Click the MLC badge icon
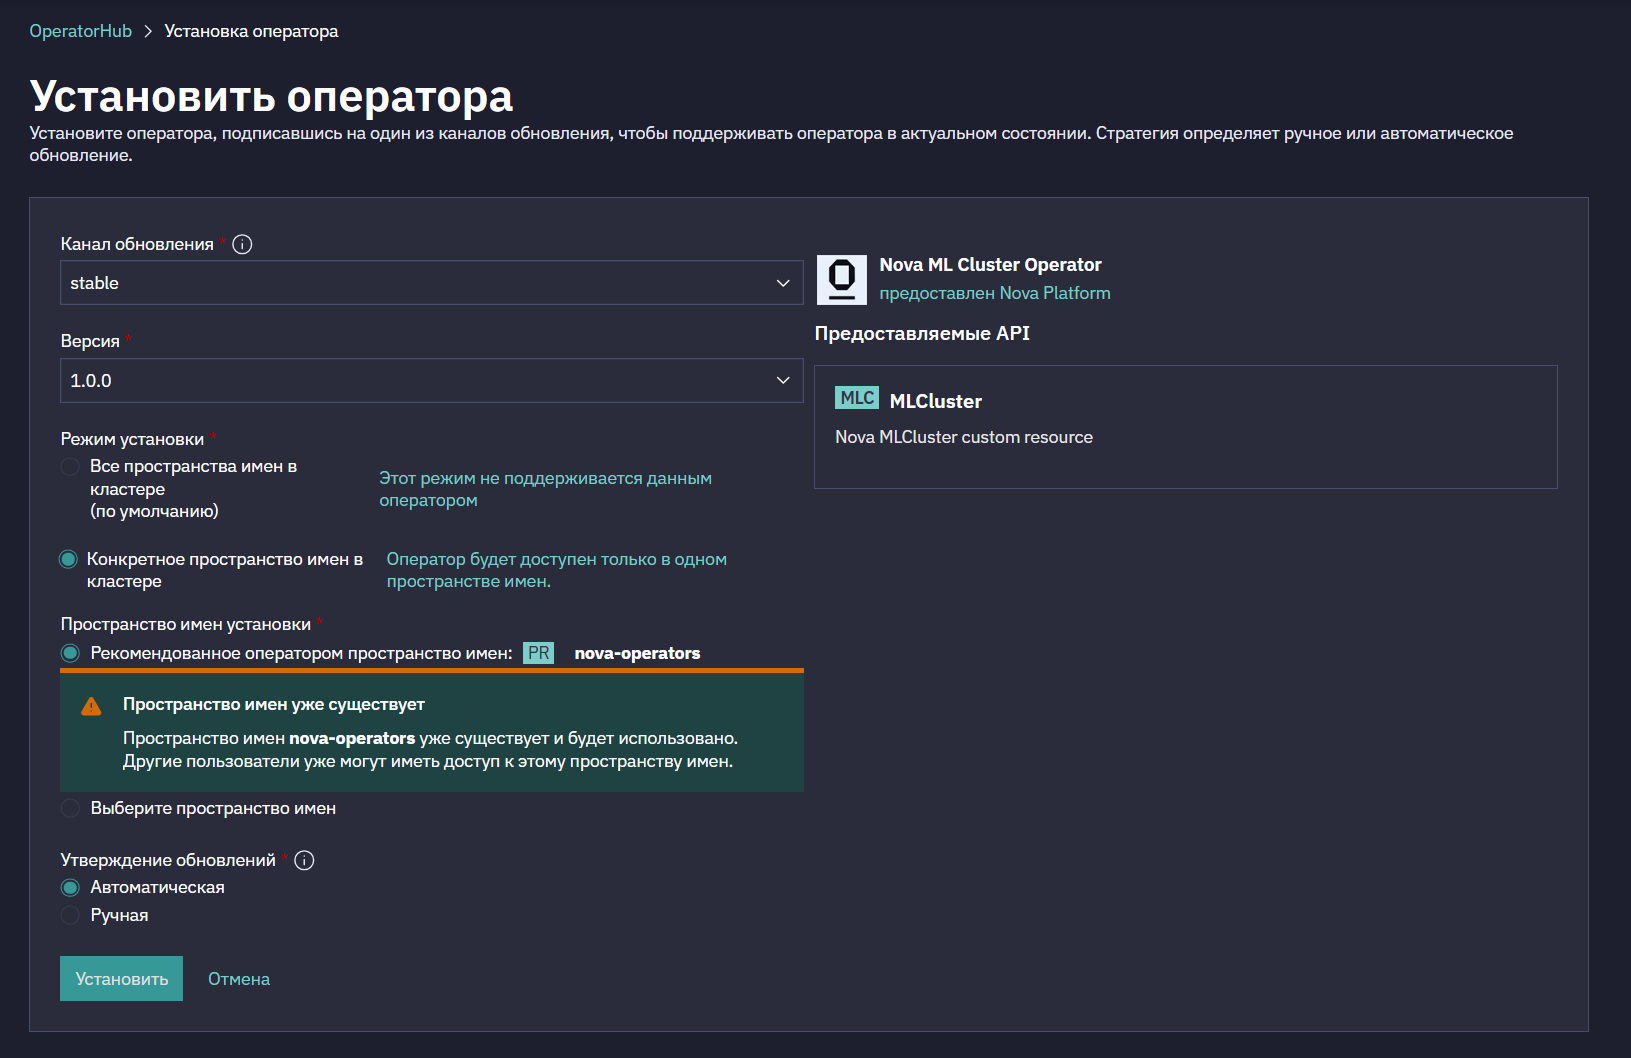 click(x=857, y=398)
